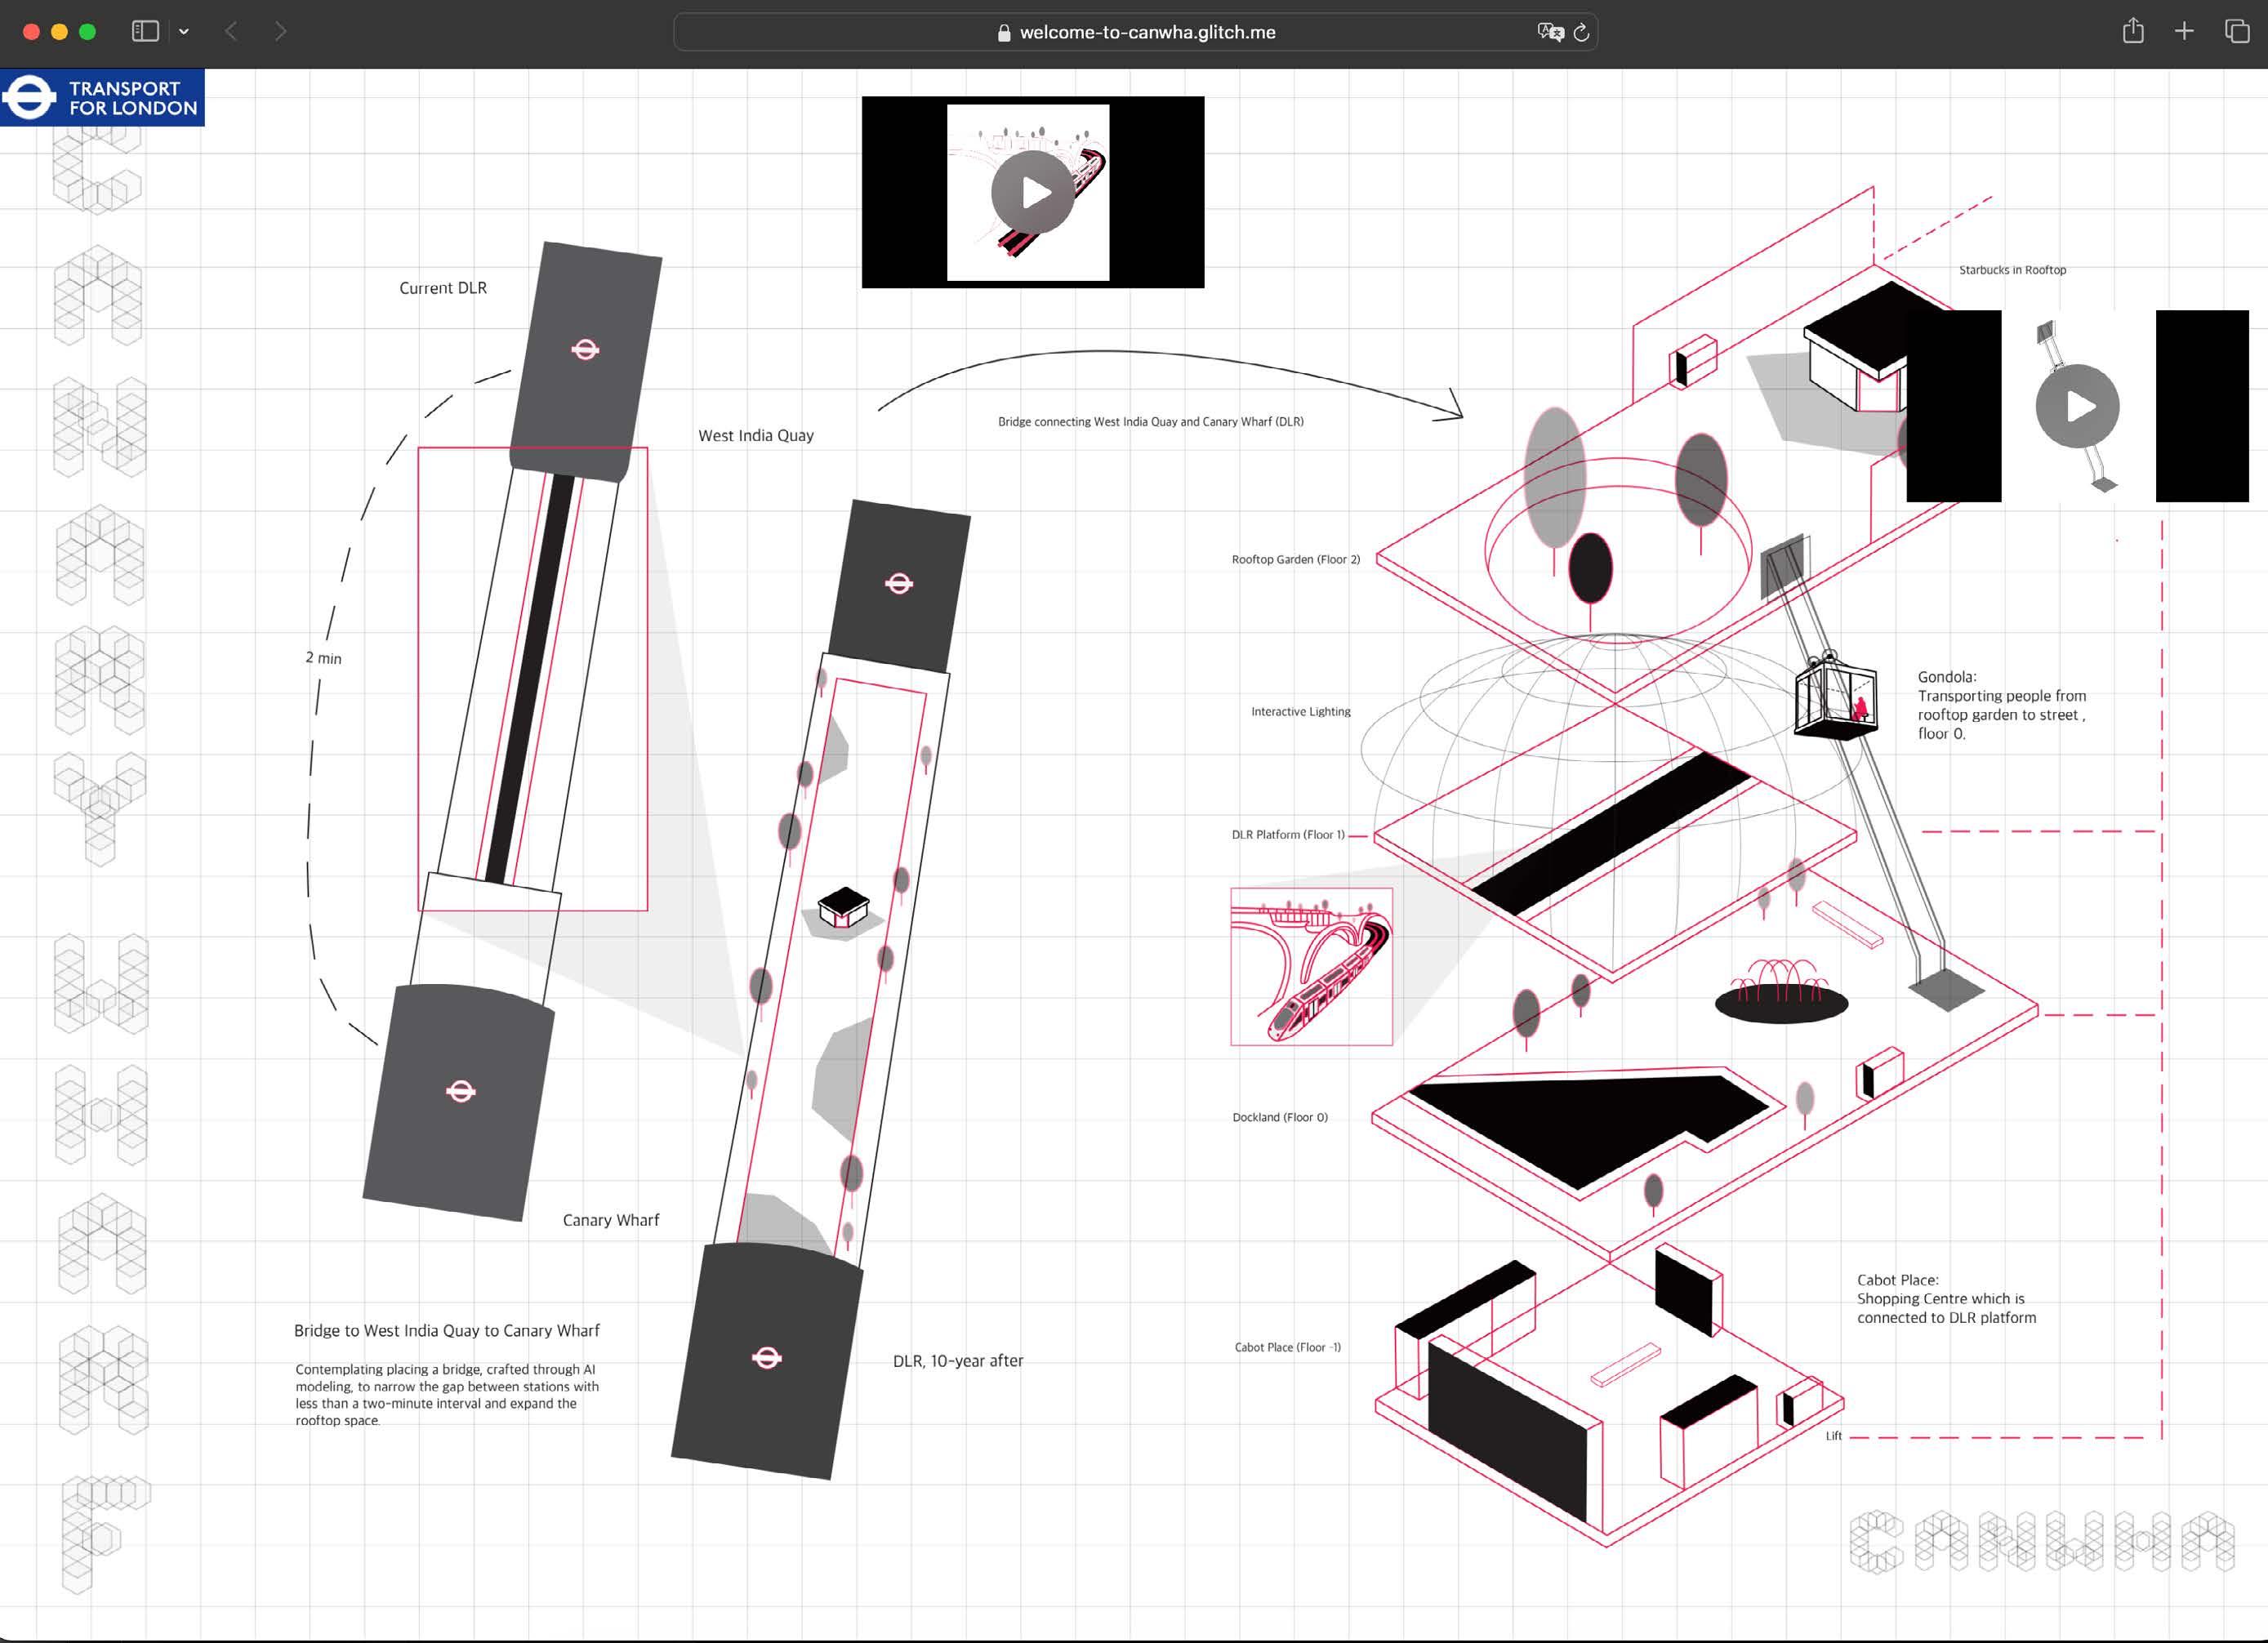Click the train bridge thumbnail image
Screen dimensions: 2268x1643
coord(1311,966)
